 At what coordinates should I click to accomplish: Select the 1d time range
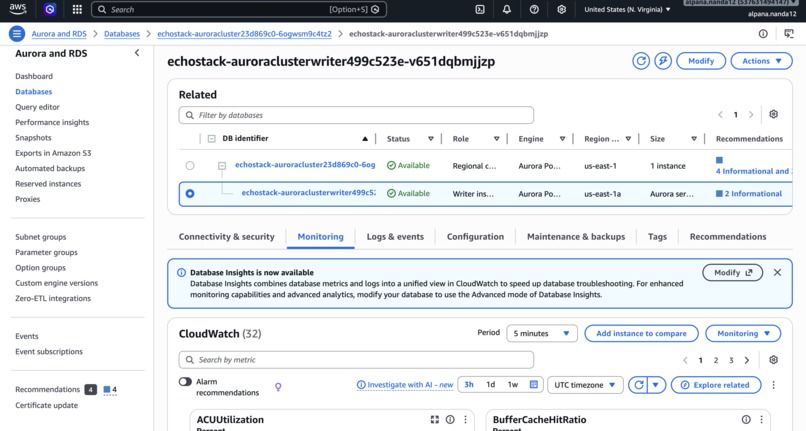pyautogui.click(x=490, y=385)
